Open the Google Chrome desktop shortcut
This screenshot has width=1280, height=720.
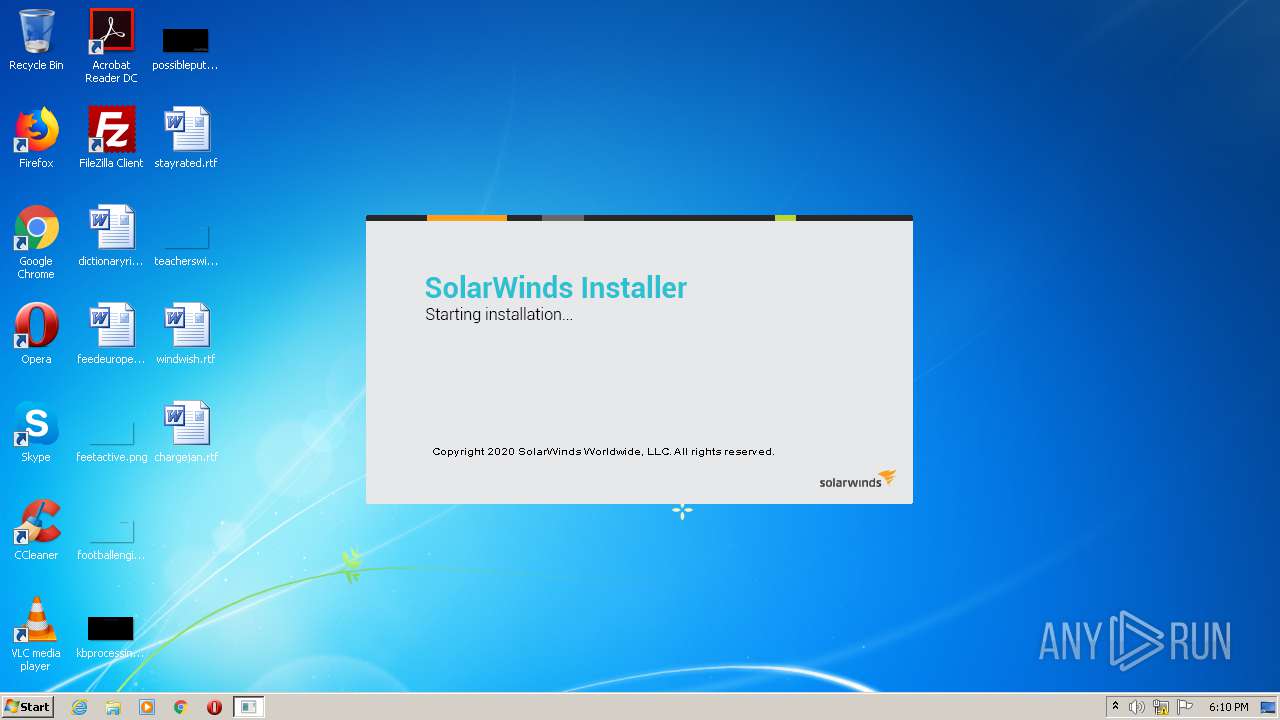pyautogui.click(x=36, y=242)
